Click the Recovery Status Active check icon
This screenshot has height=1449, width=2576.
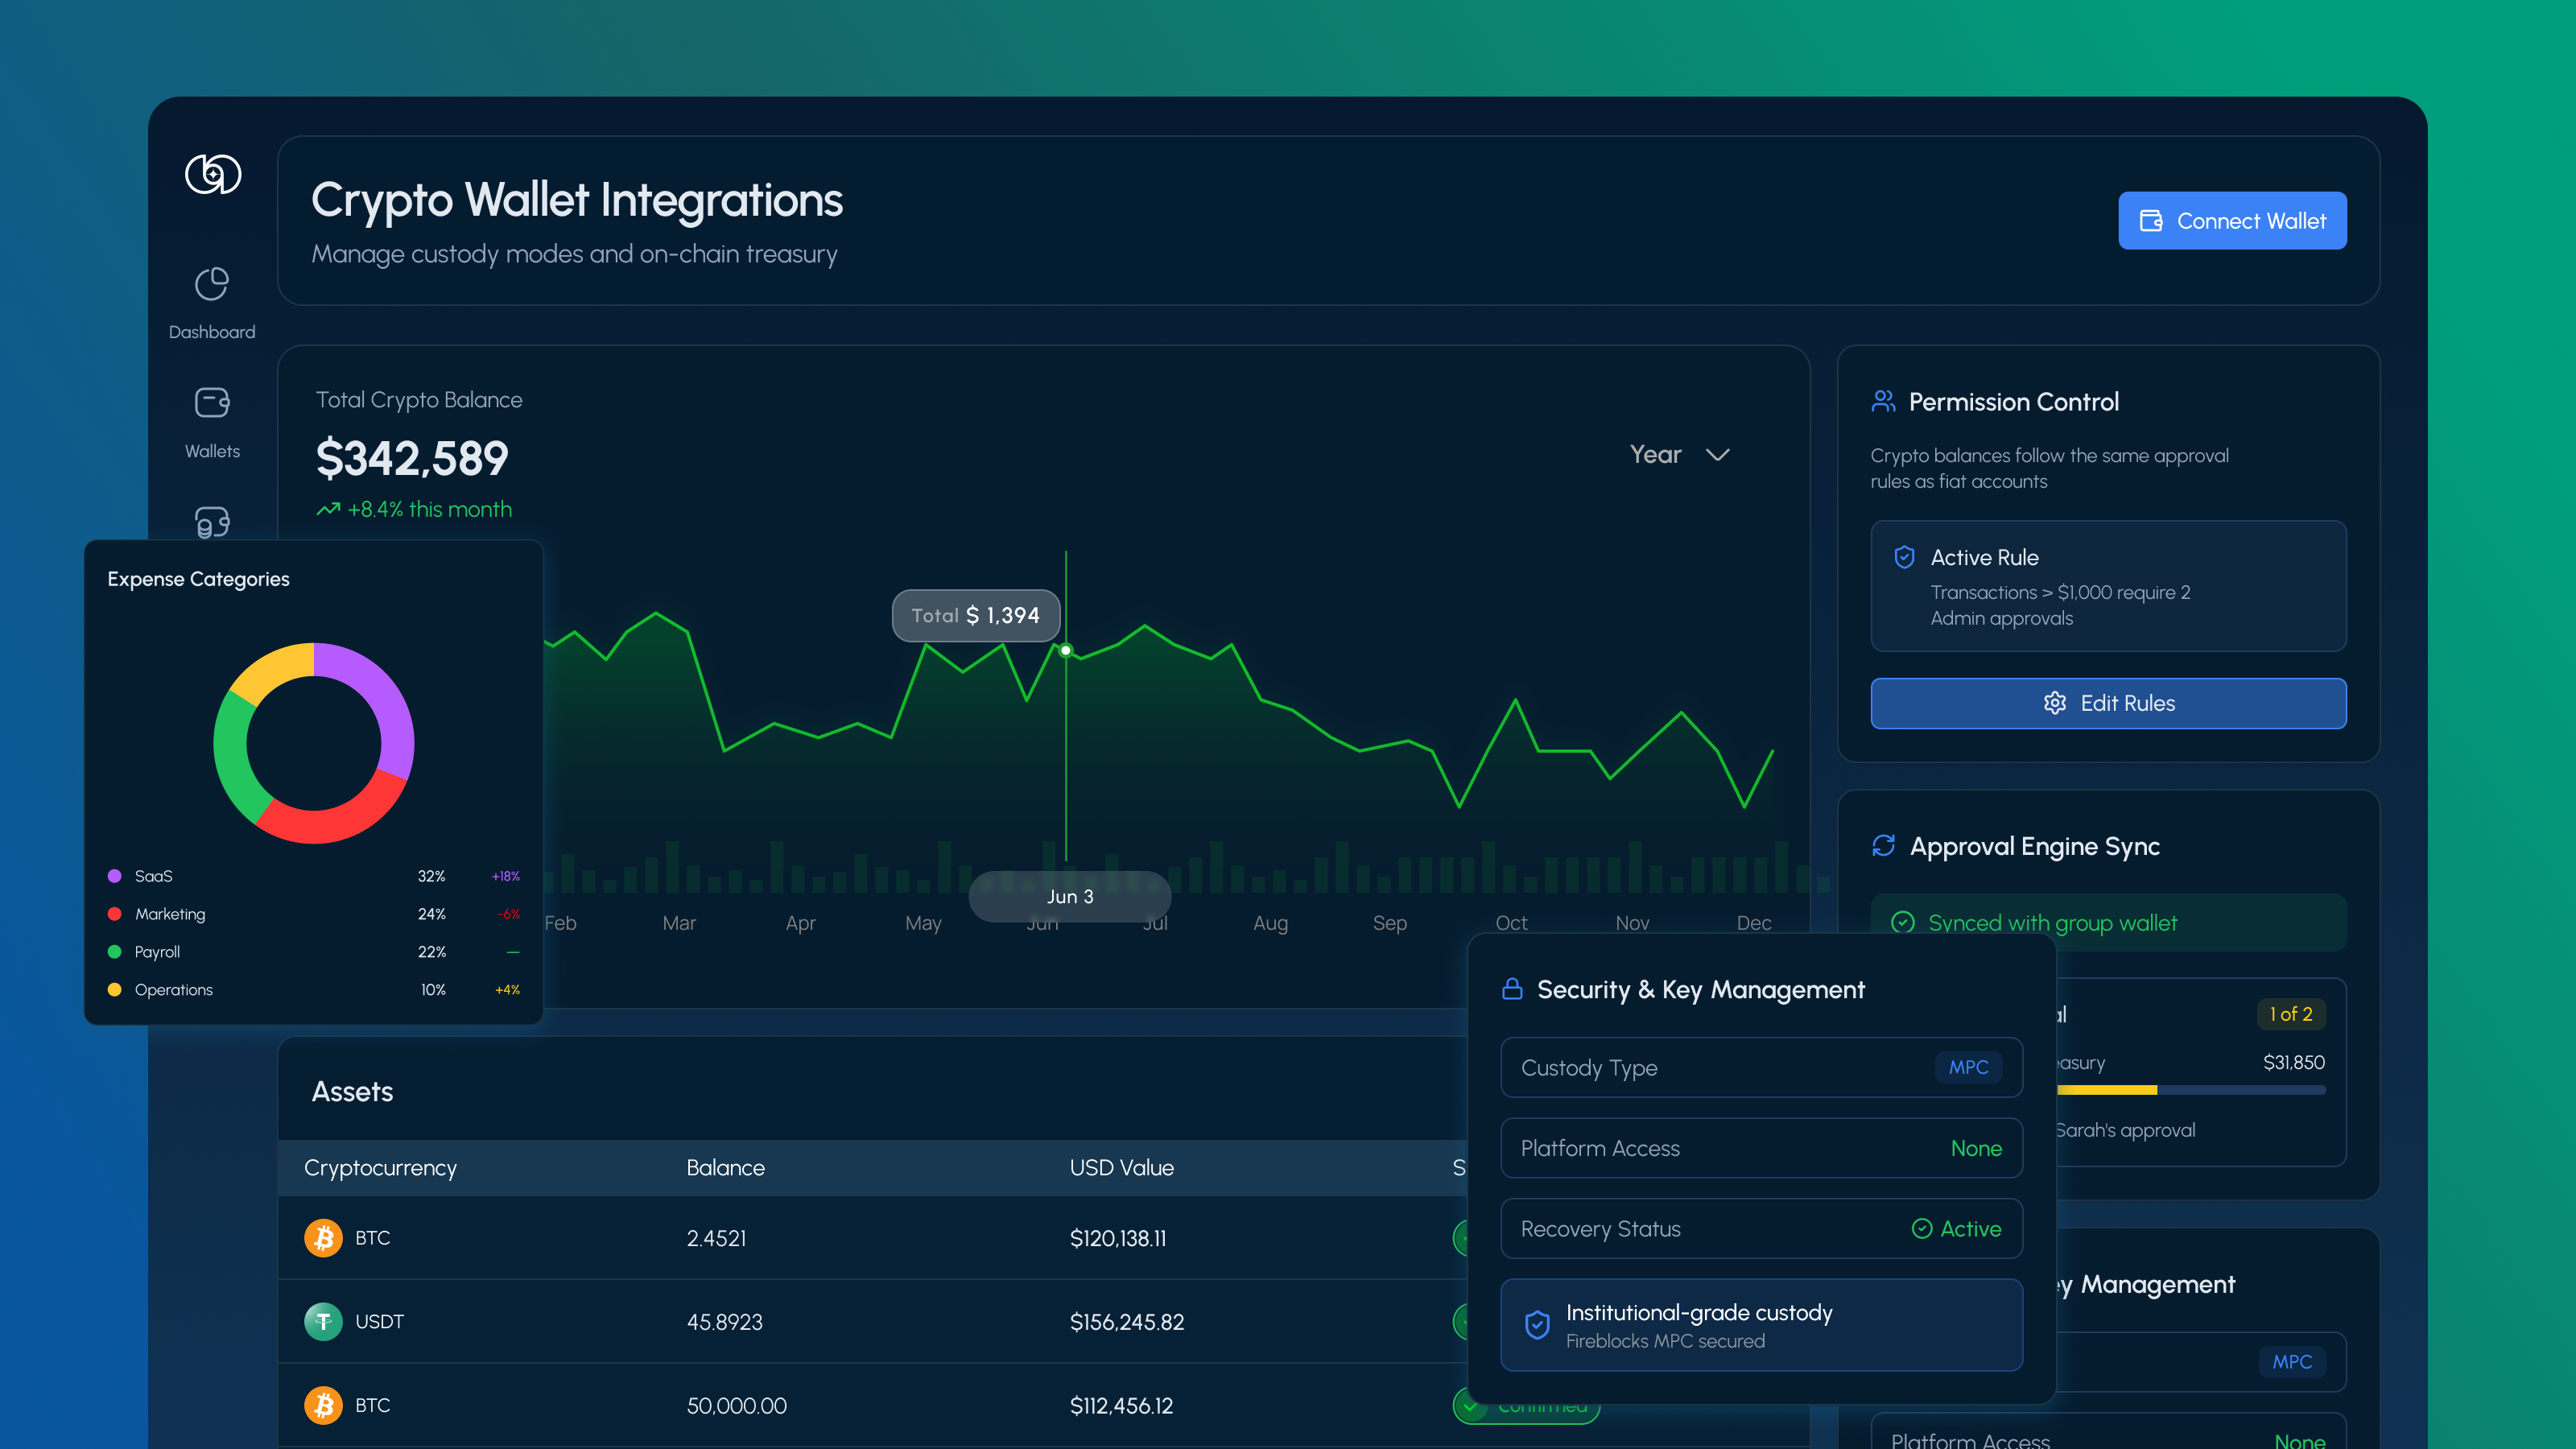pyautogui.click(x=1922, y=1229)
